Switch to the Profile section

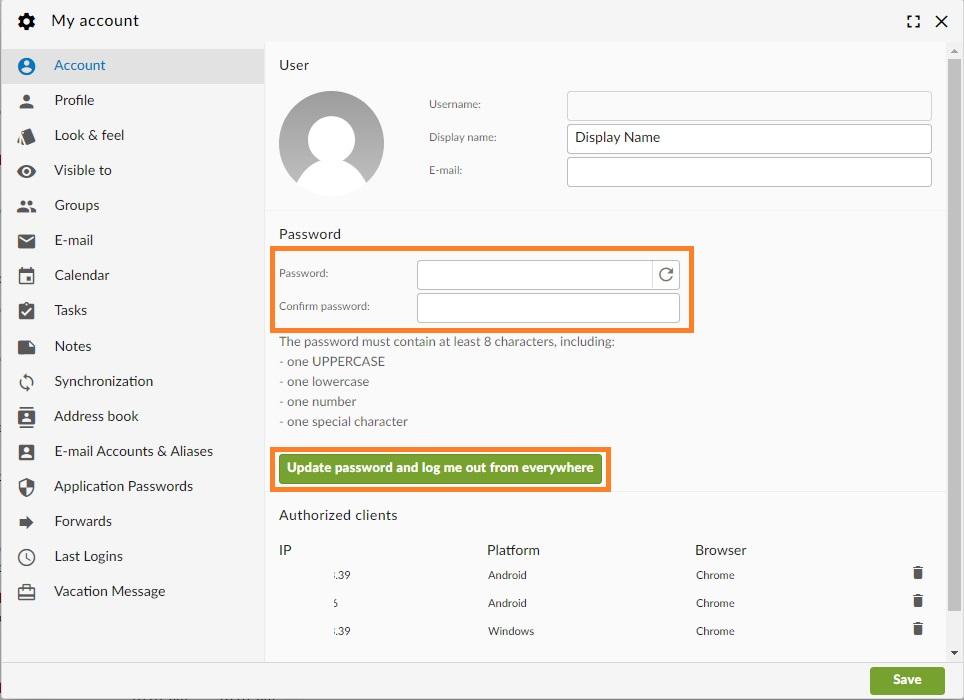[74, 100]
